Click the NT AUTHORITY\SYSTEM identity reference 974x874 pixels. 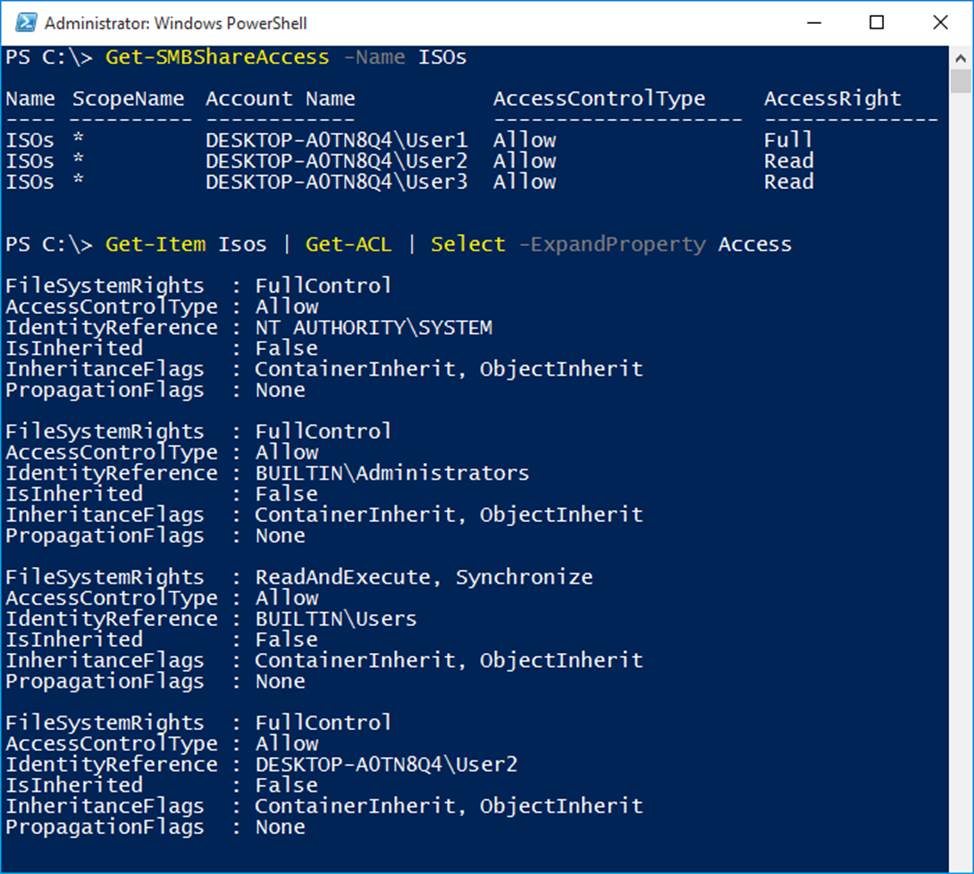pos(373,328)
